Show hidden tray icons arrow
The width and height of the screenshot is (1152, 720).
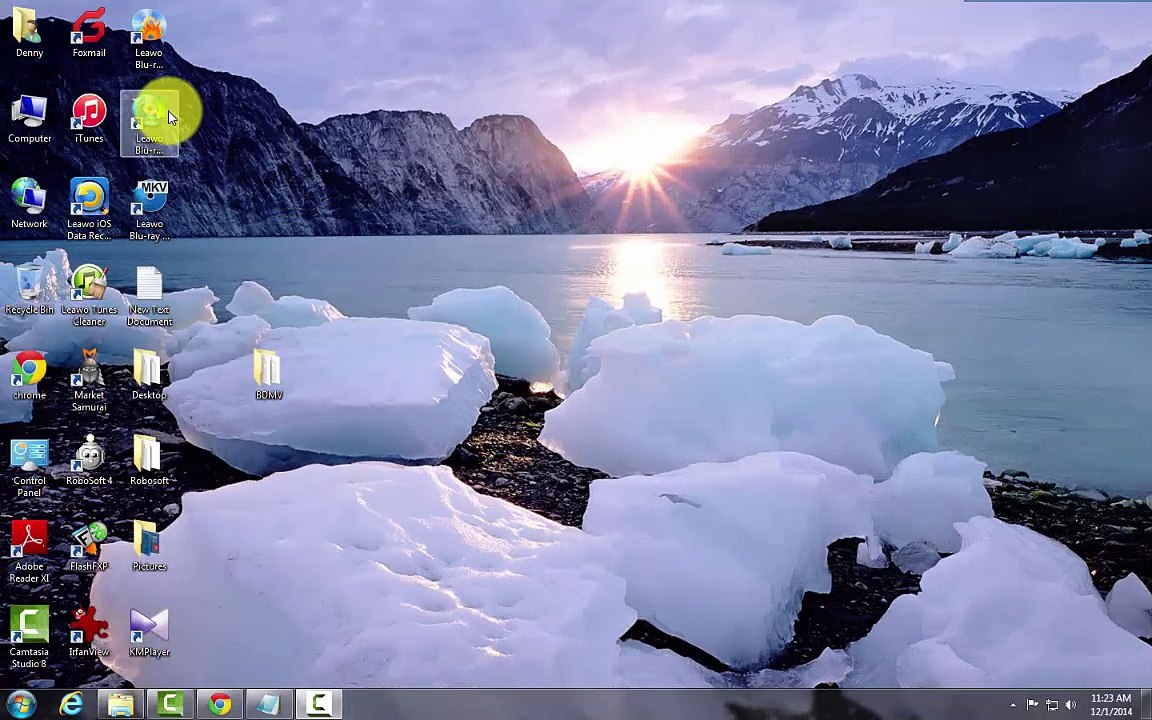point(1013,705)
